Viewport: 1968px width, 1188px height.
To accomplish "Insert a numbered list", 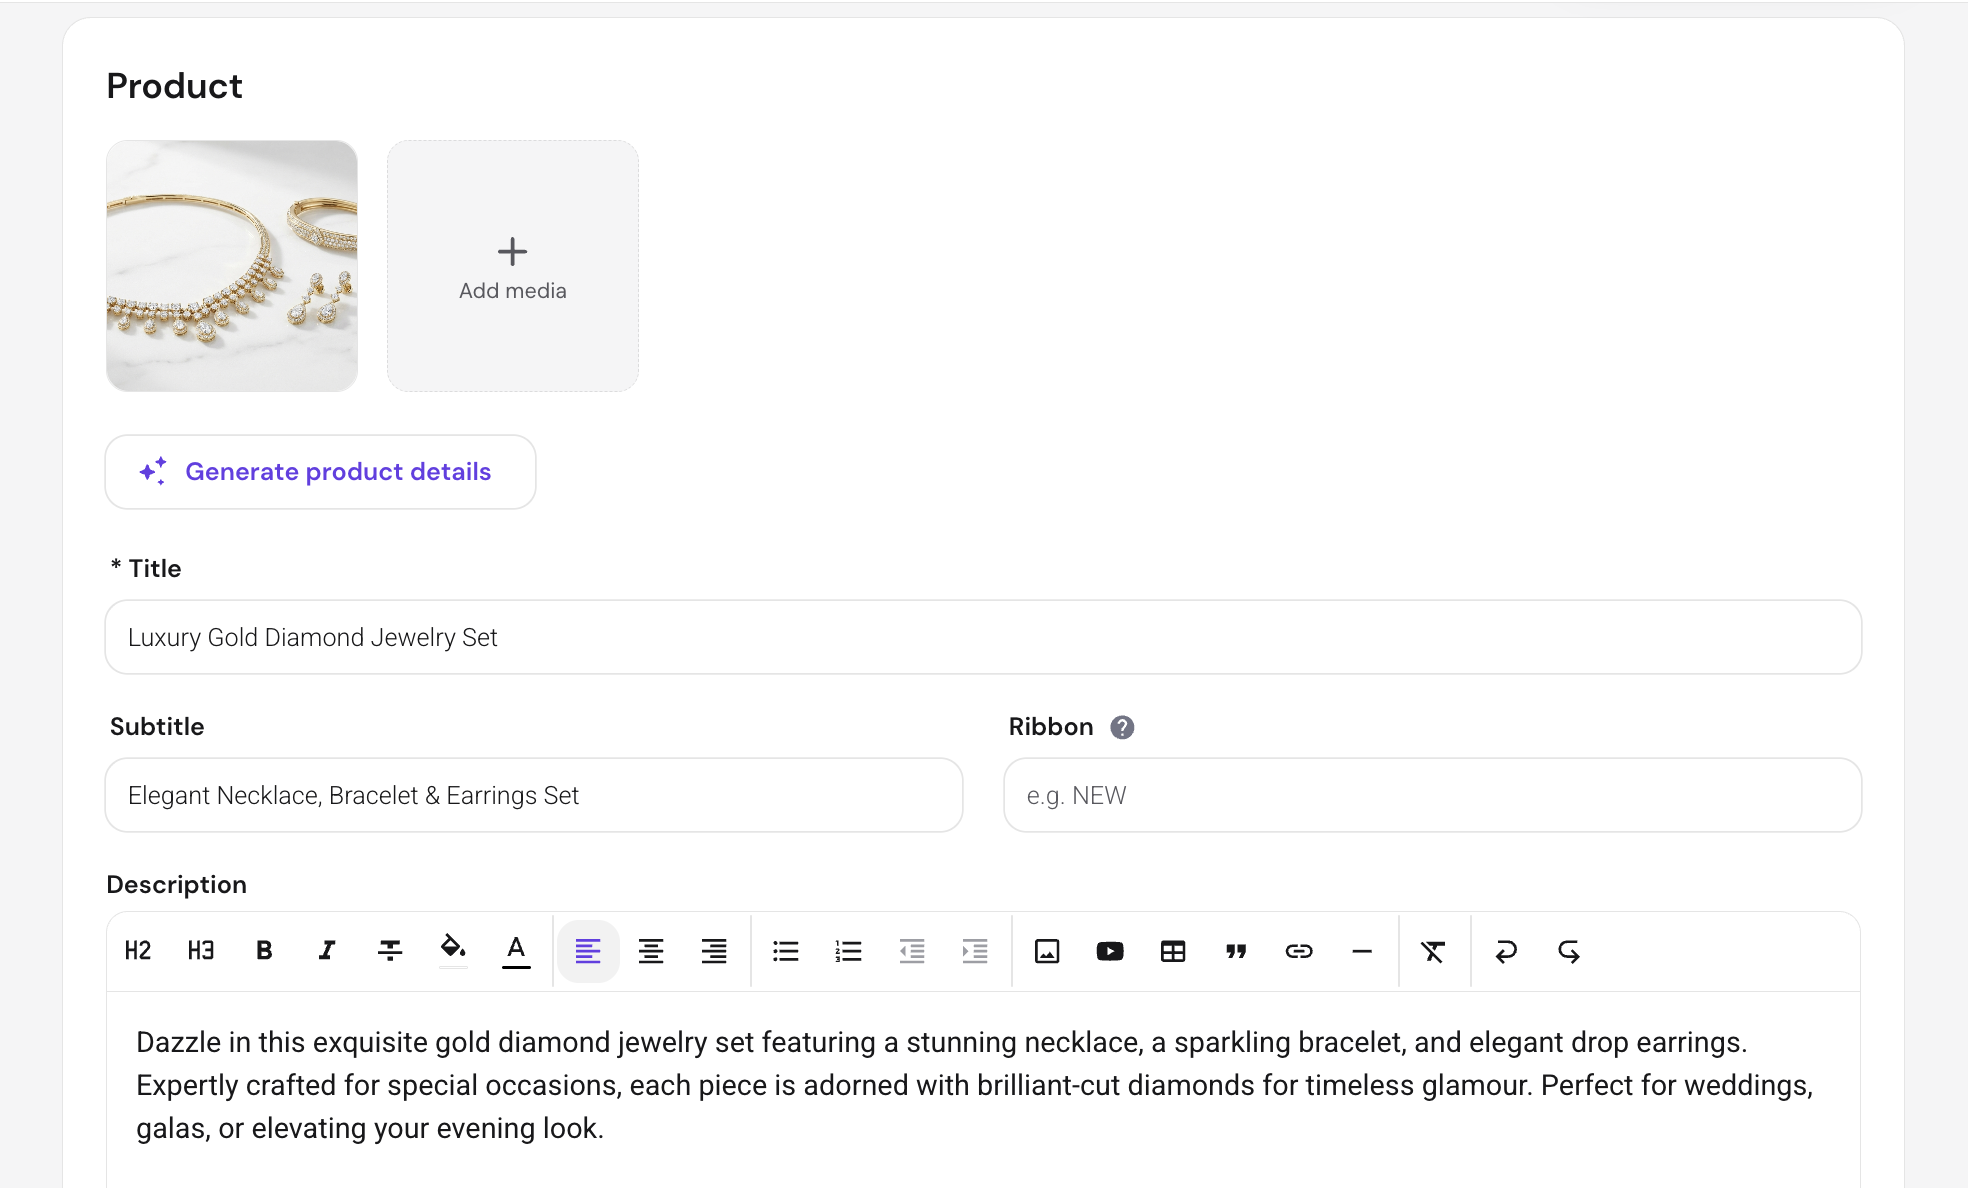I will tap(849, 951).
